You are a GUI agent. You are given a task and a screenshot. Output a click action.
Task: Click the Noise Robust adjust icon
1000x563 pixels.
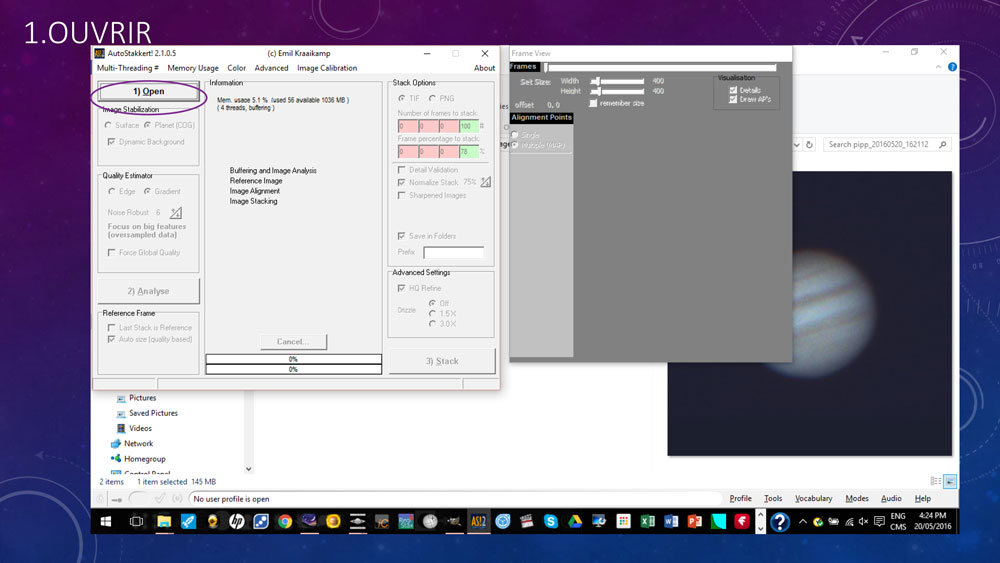click(176, 212)
